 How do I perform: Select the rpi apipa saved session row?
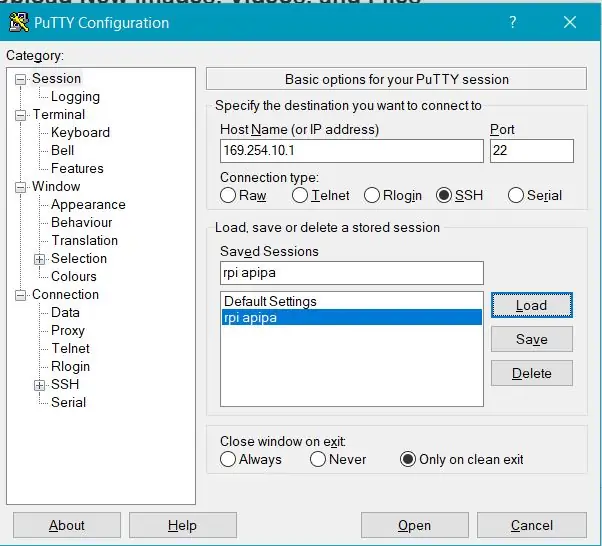click(x=352, y=318)
